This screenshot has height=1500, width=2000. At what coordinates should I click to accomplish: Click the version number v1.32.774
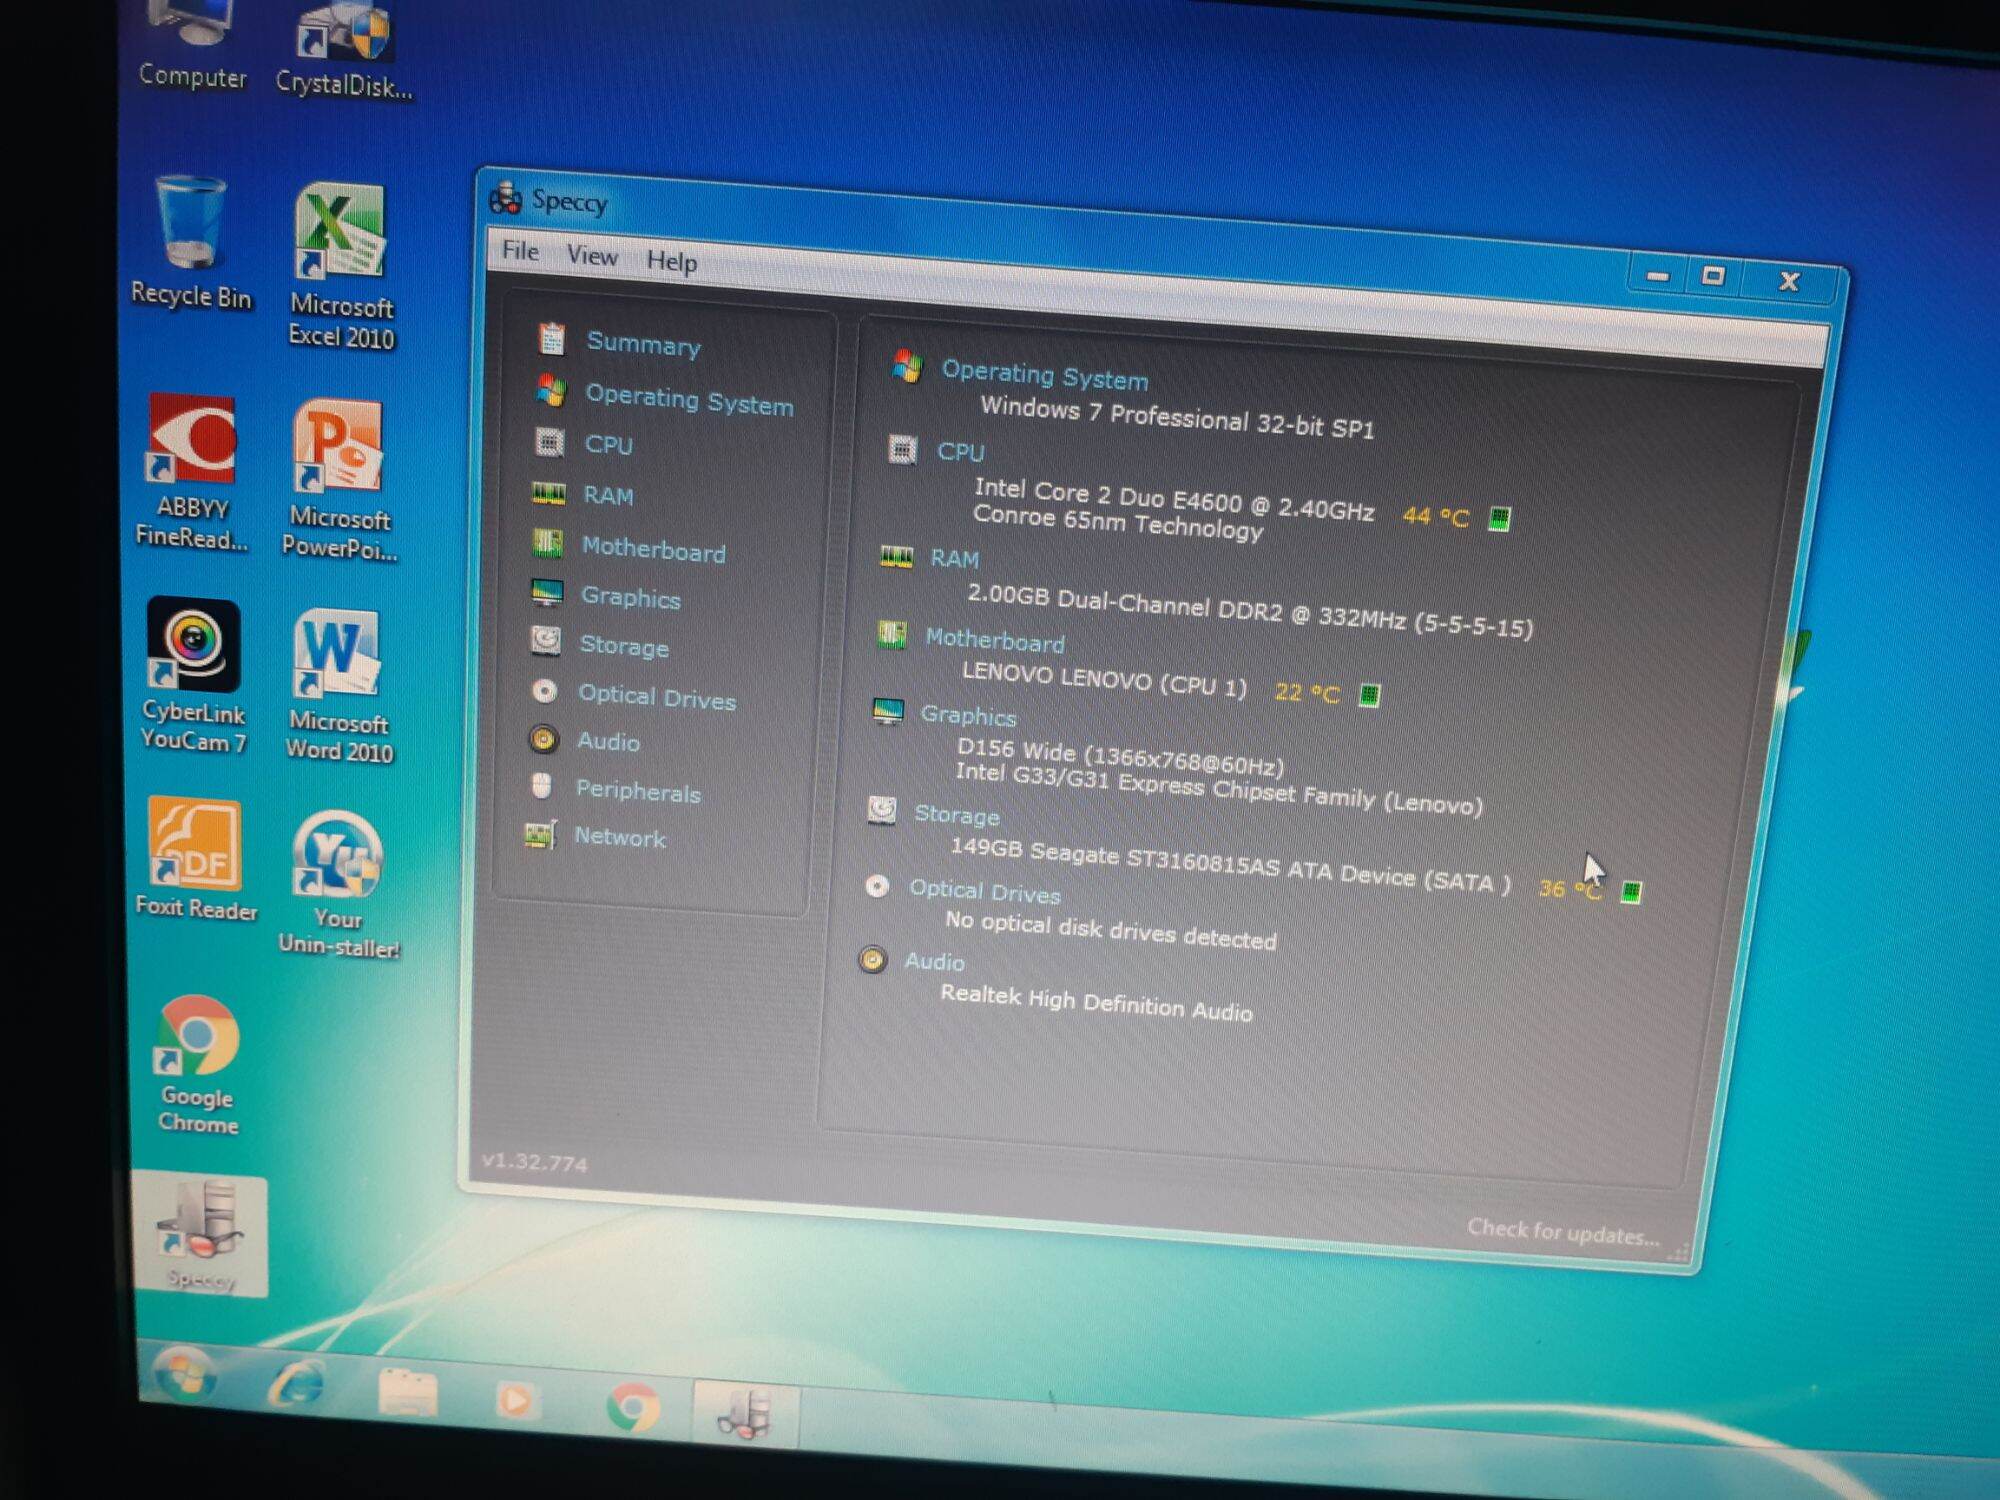coord(534,1161)
